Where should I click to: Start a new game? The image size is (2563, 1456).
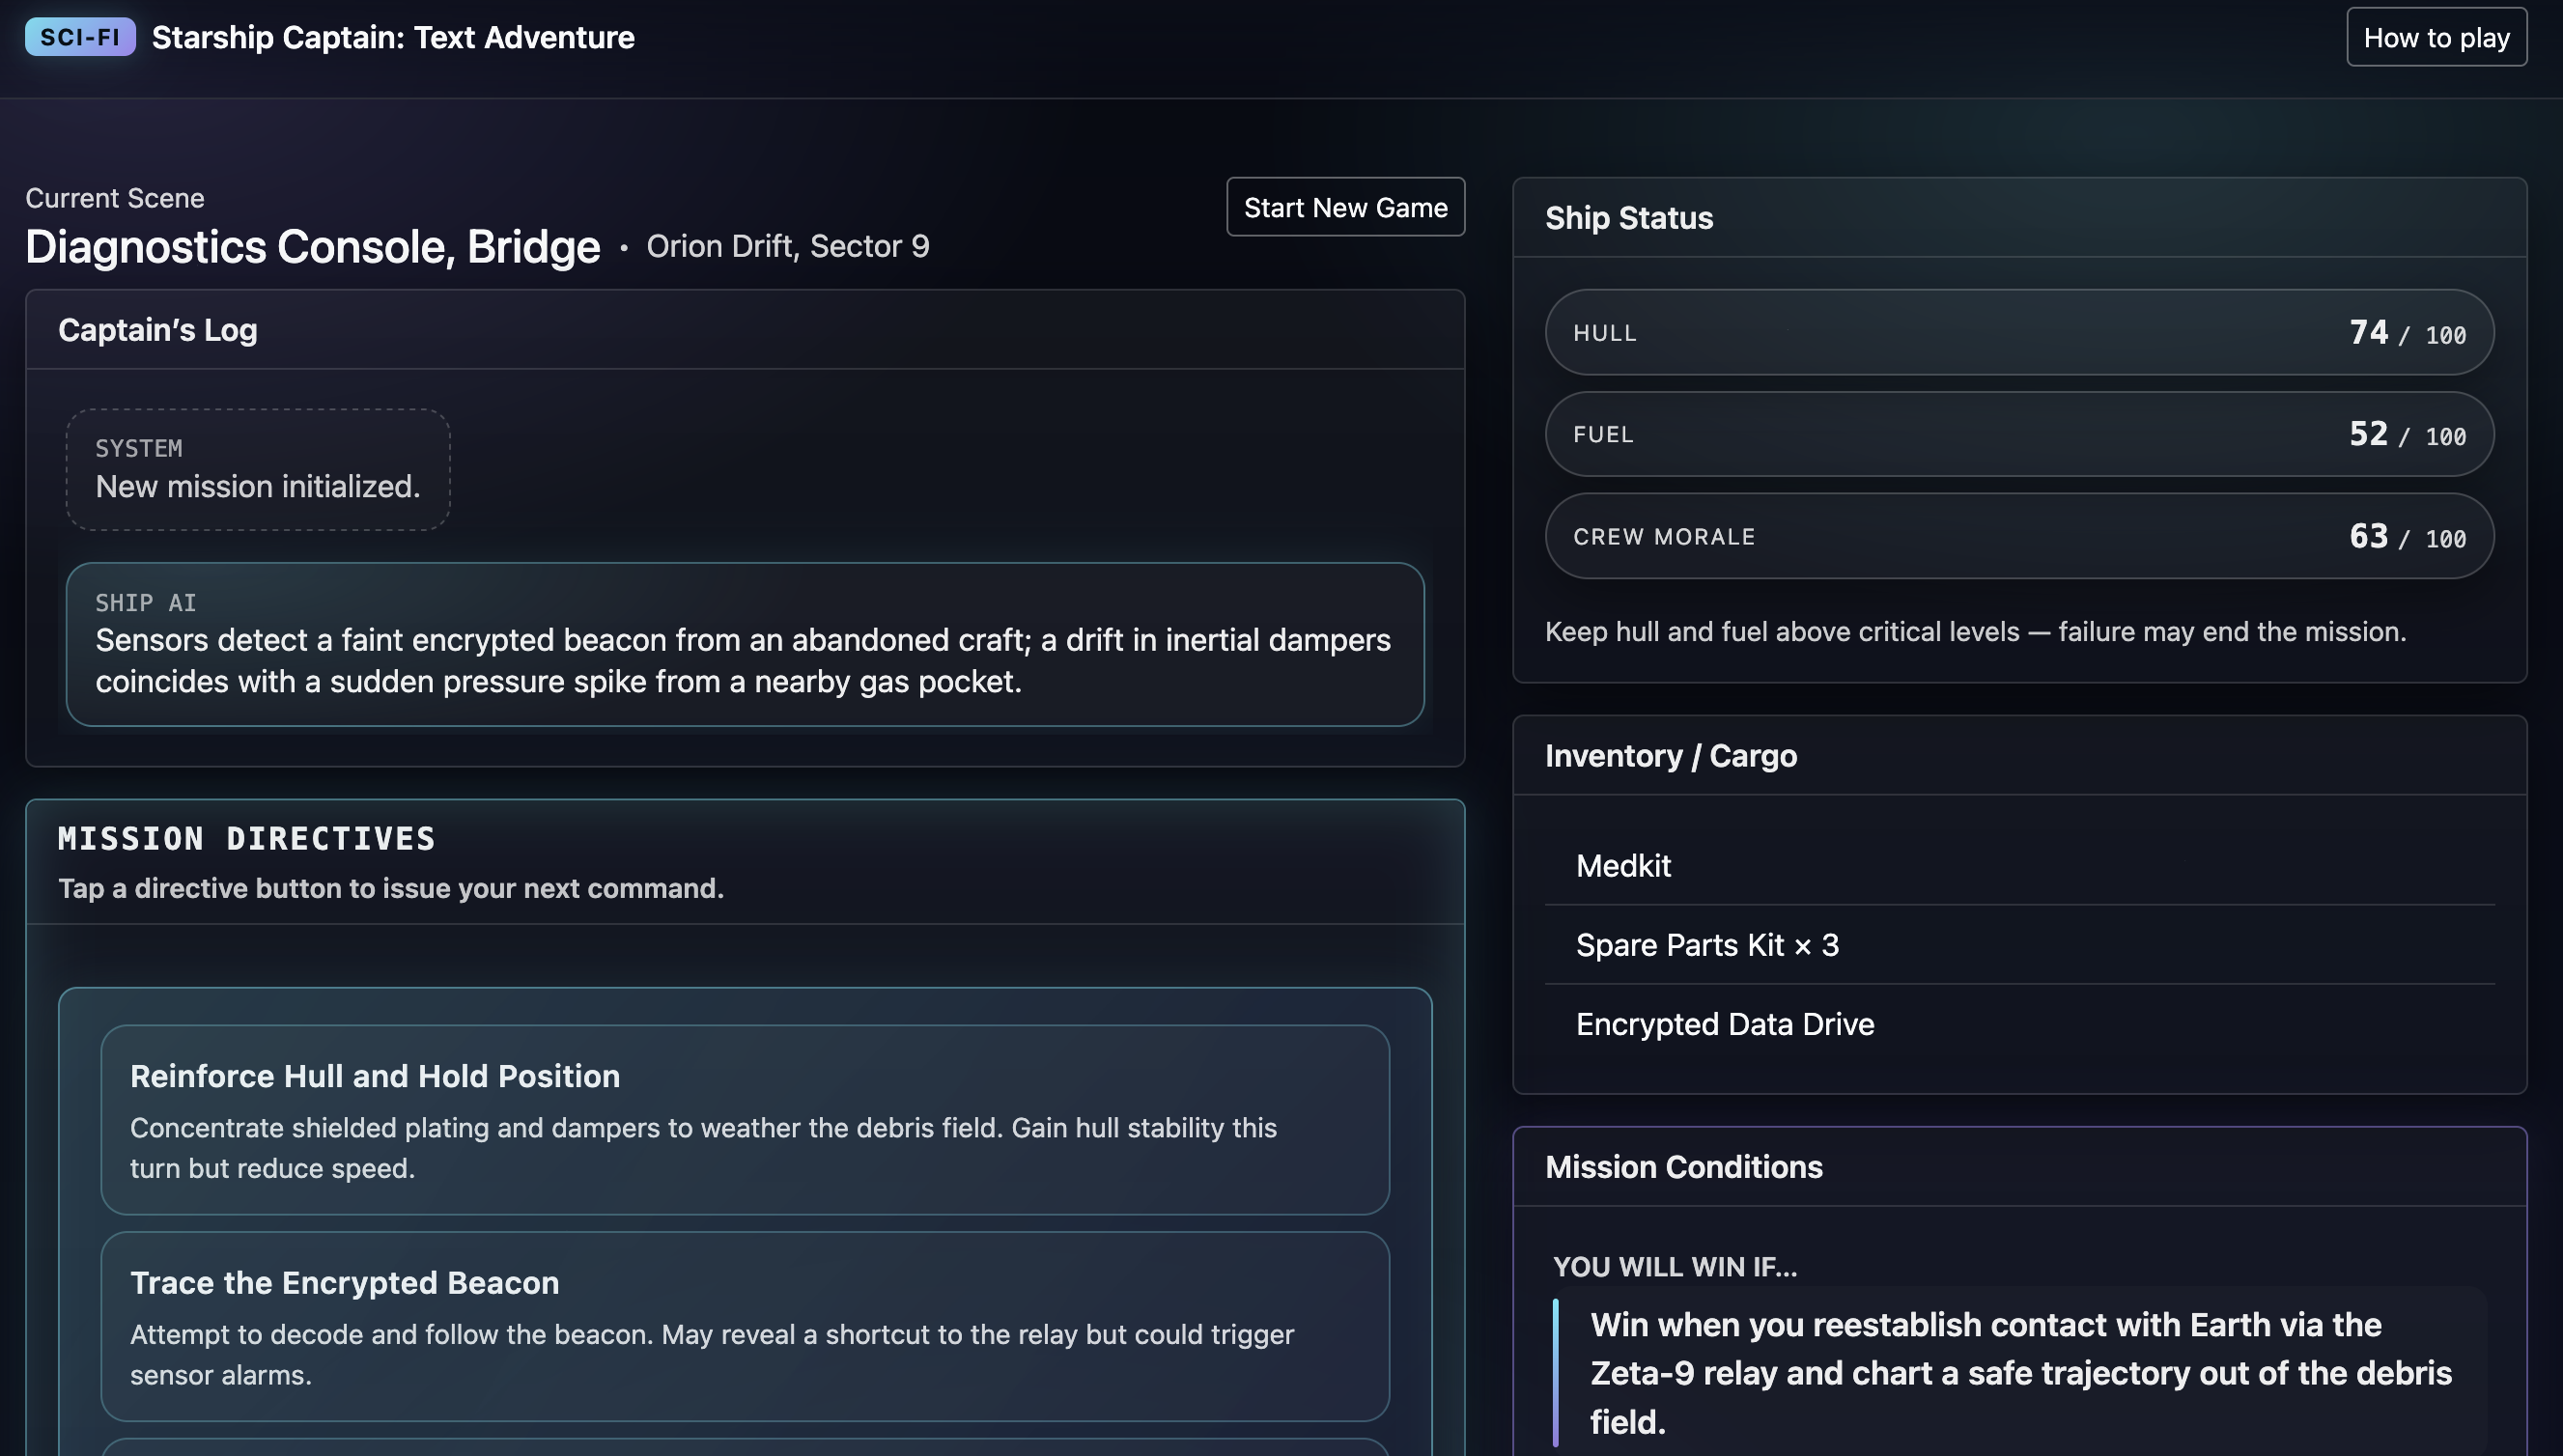click(x=1345, y=207)
